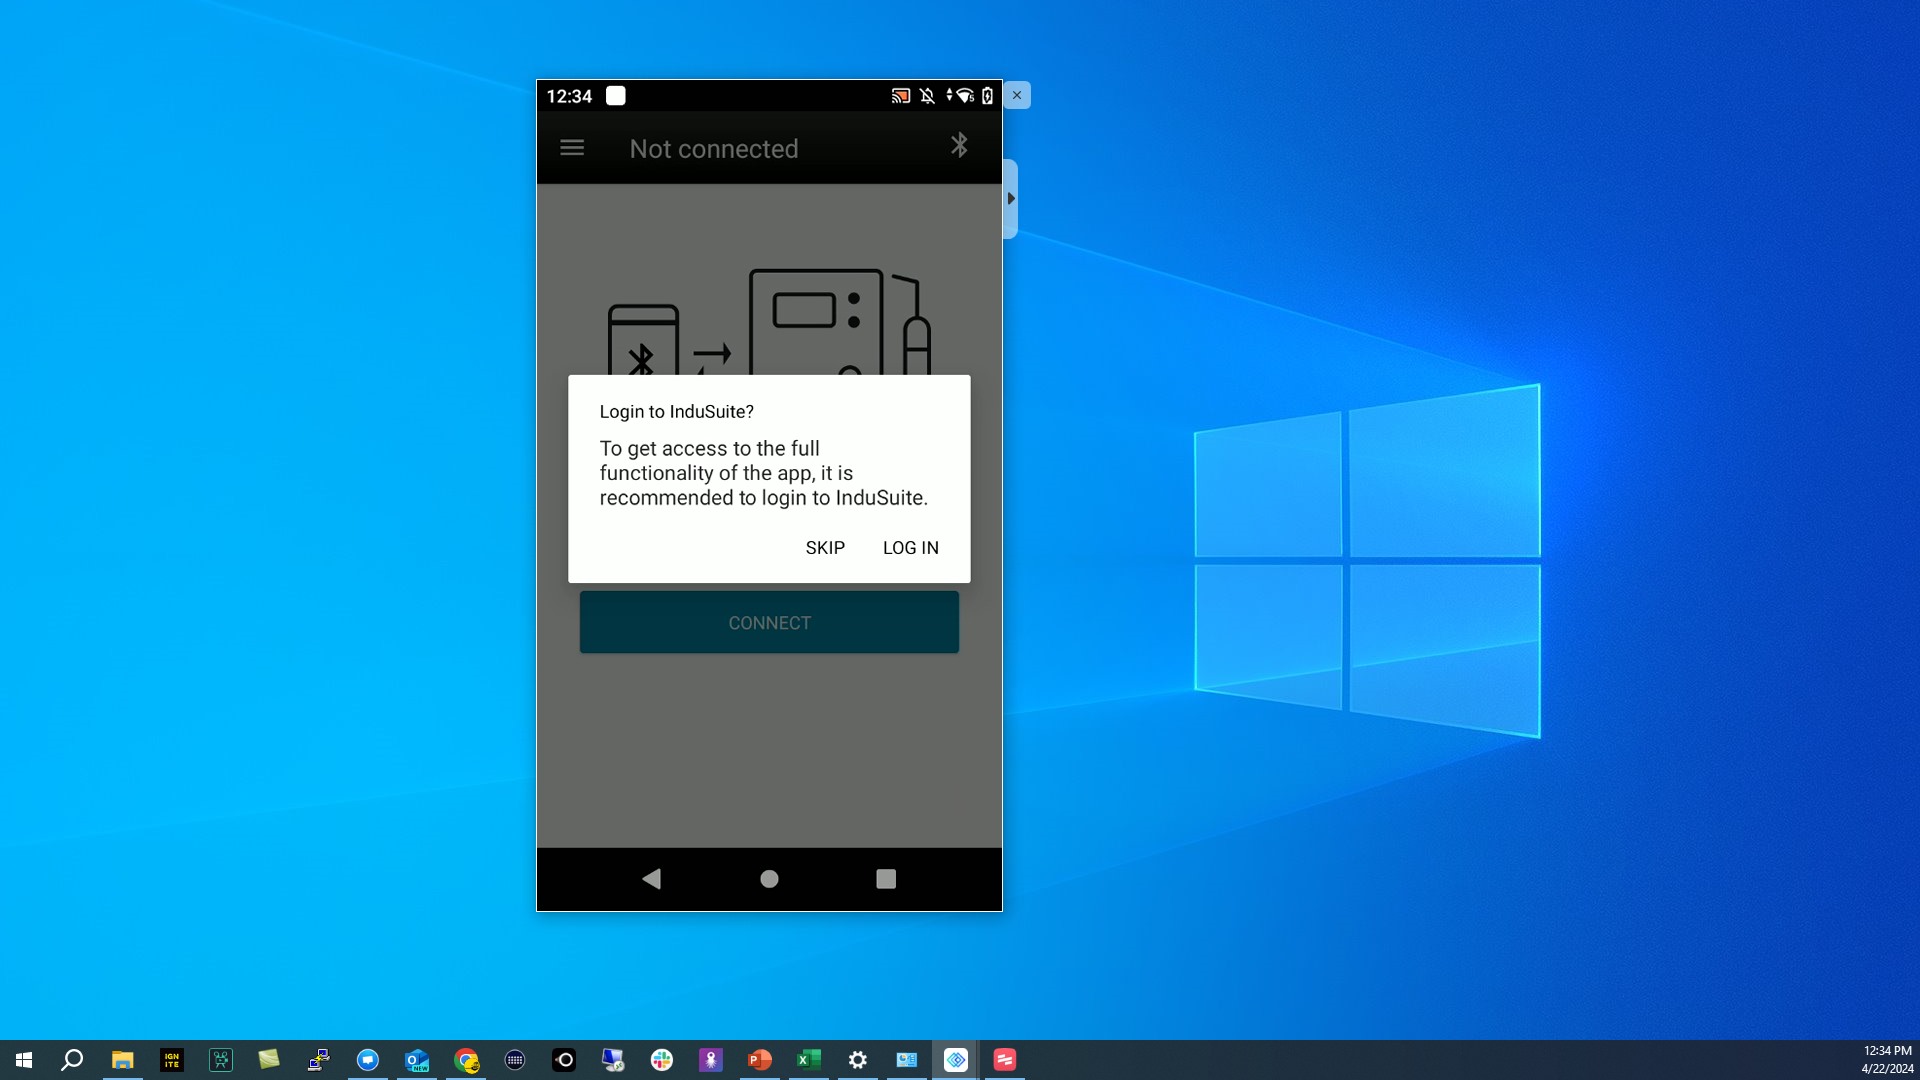Tap the Android back navigation button
1920x1080 pixels.
pos(652,879)
